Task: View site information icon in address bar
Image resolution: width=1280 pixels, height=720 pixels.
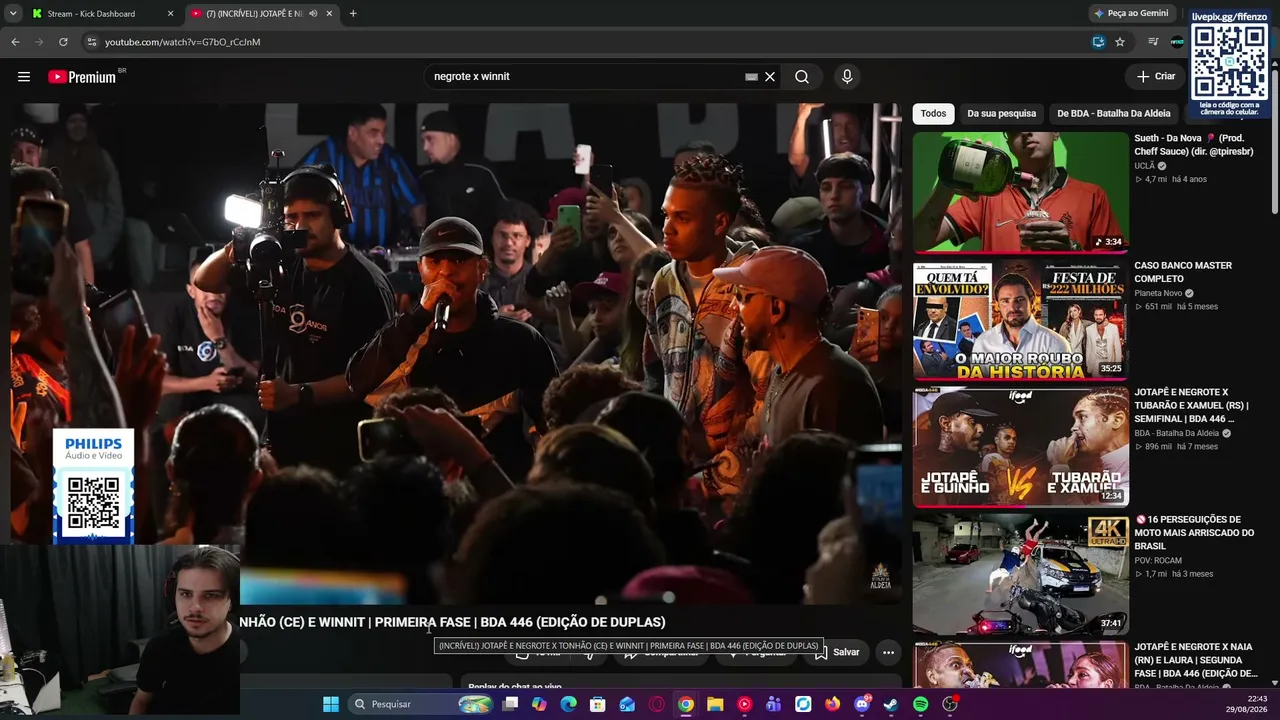Action: coord(92,42)
